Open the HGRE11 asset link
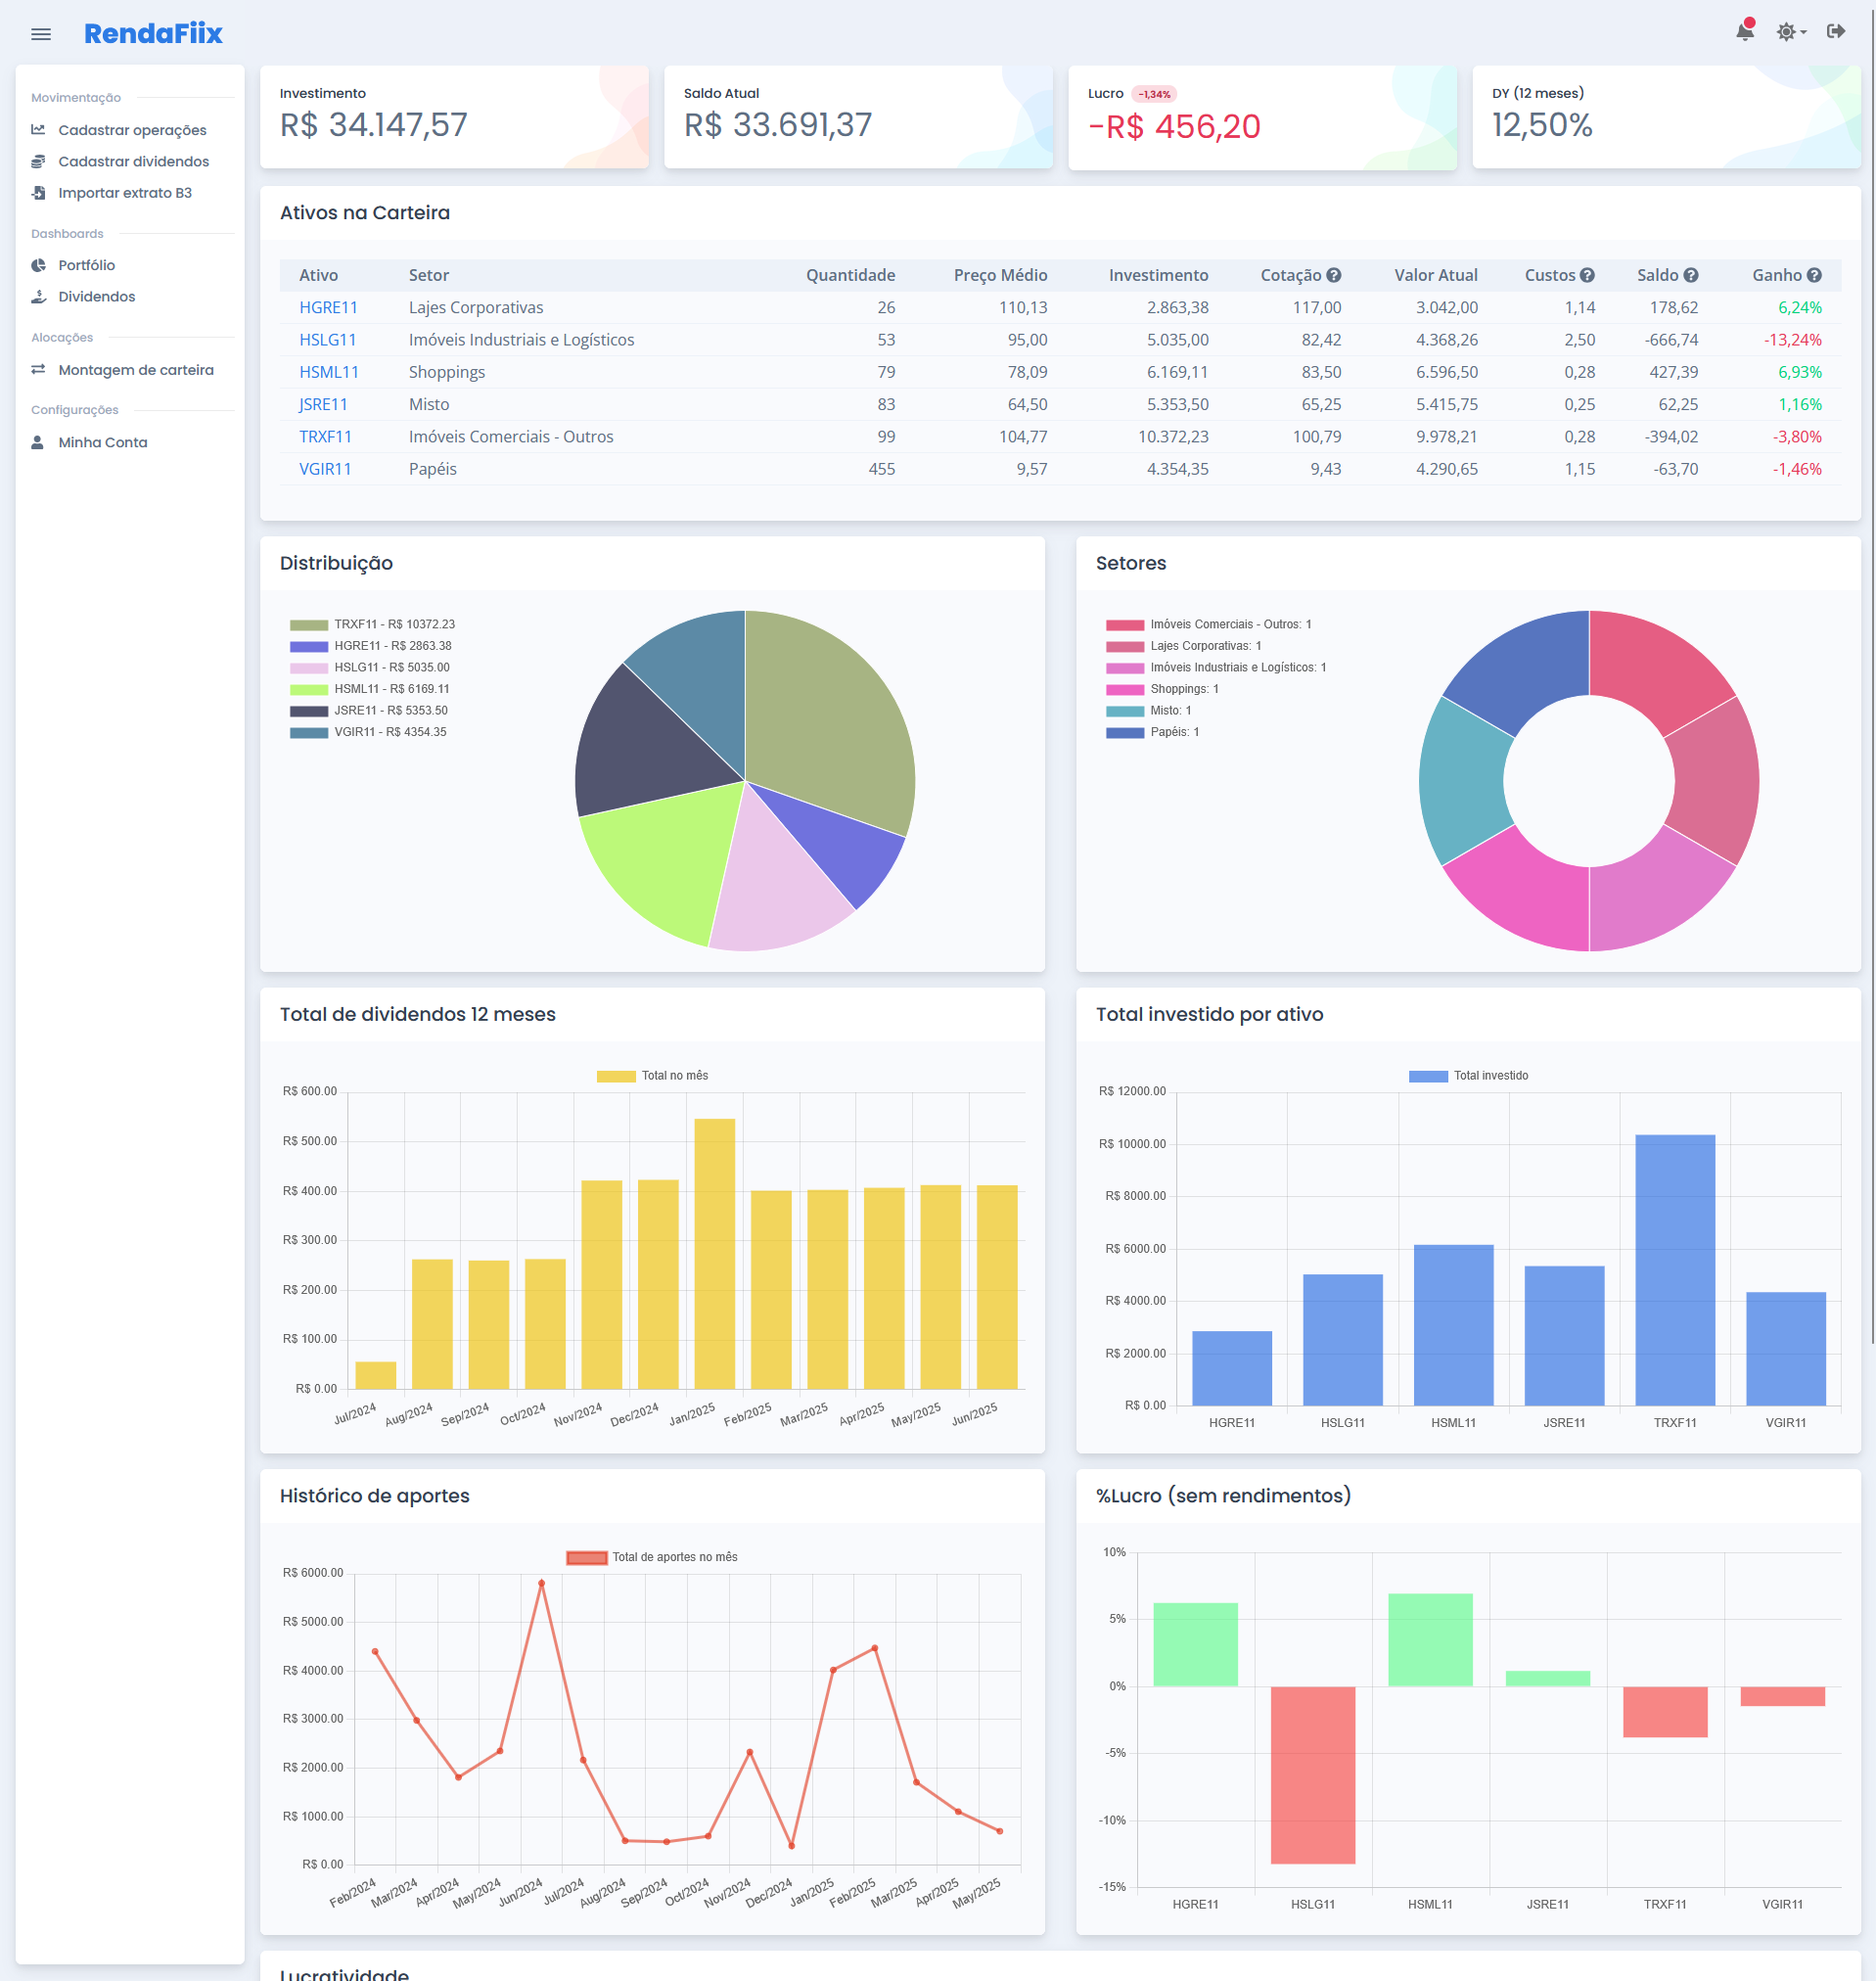The image size is (1876, 1981). click(x=328, y=308)
